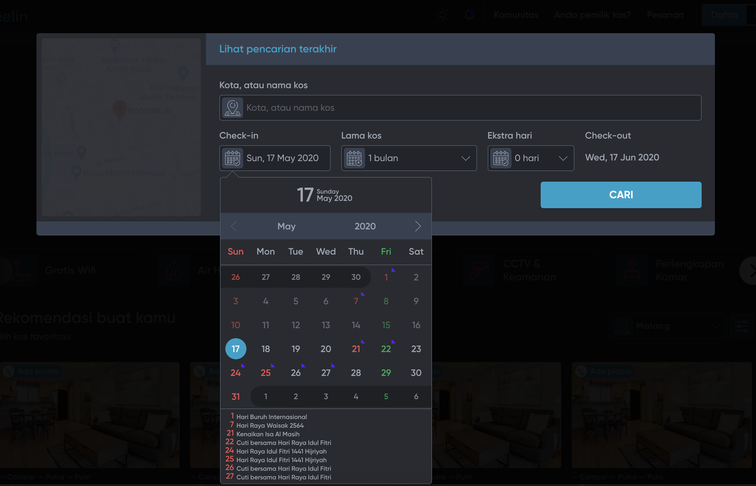This screenshot has height=486, width=756.
Task: Click the location pin icon in search field
Action: [x=232, y=108]
